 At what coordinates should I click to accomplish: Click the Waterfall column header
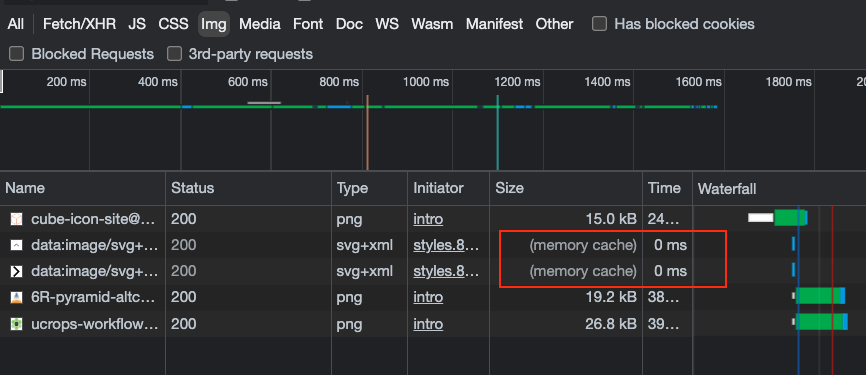click(779, 188)
